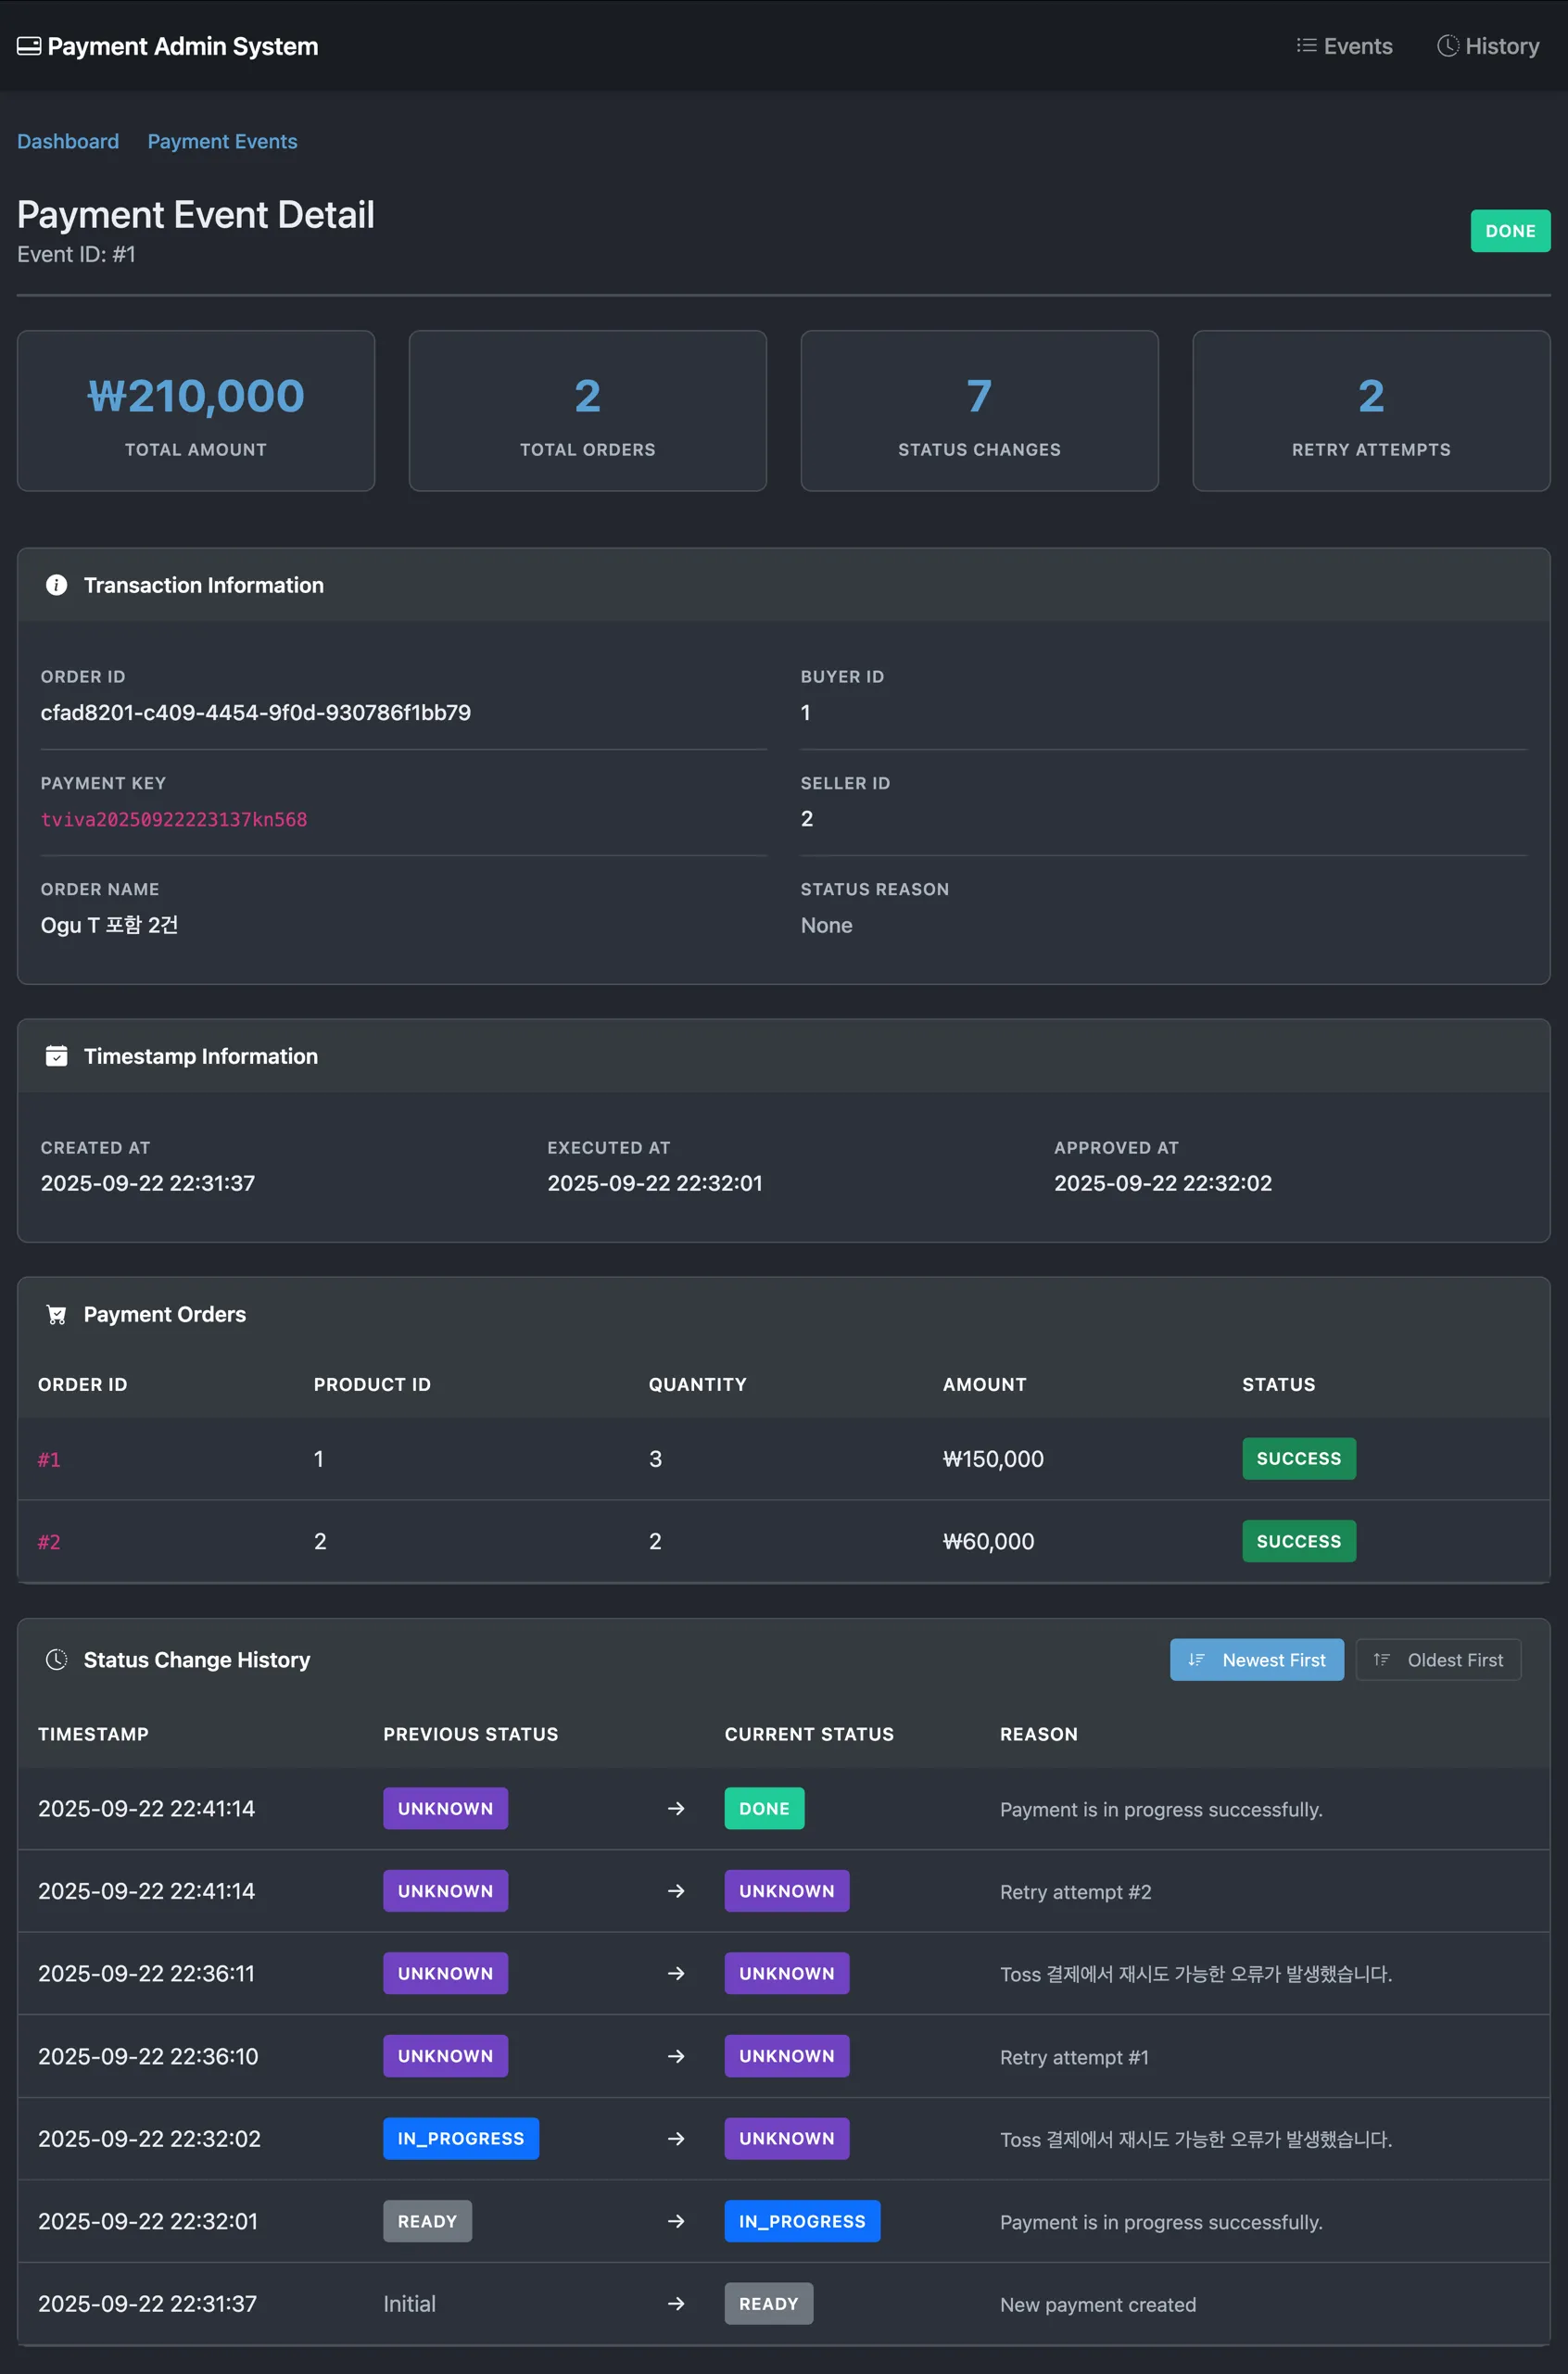Go to Payment Events breadcrumb link

pos(222,141)
